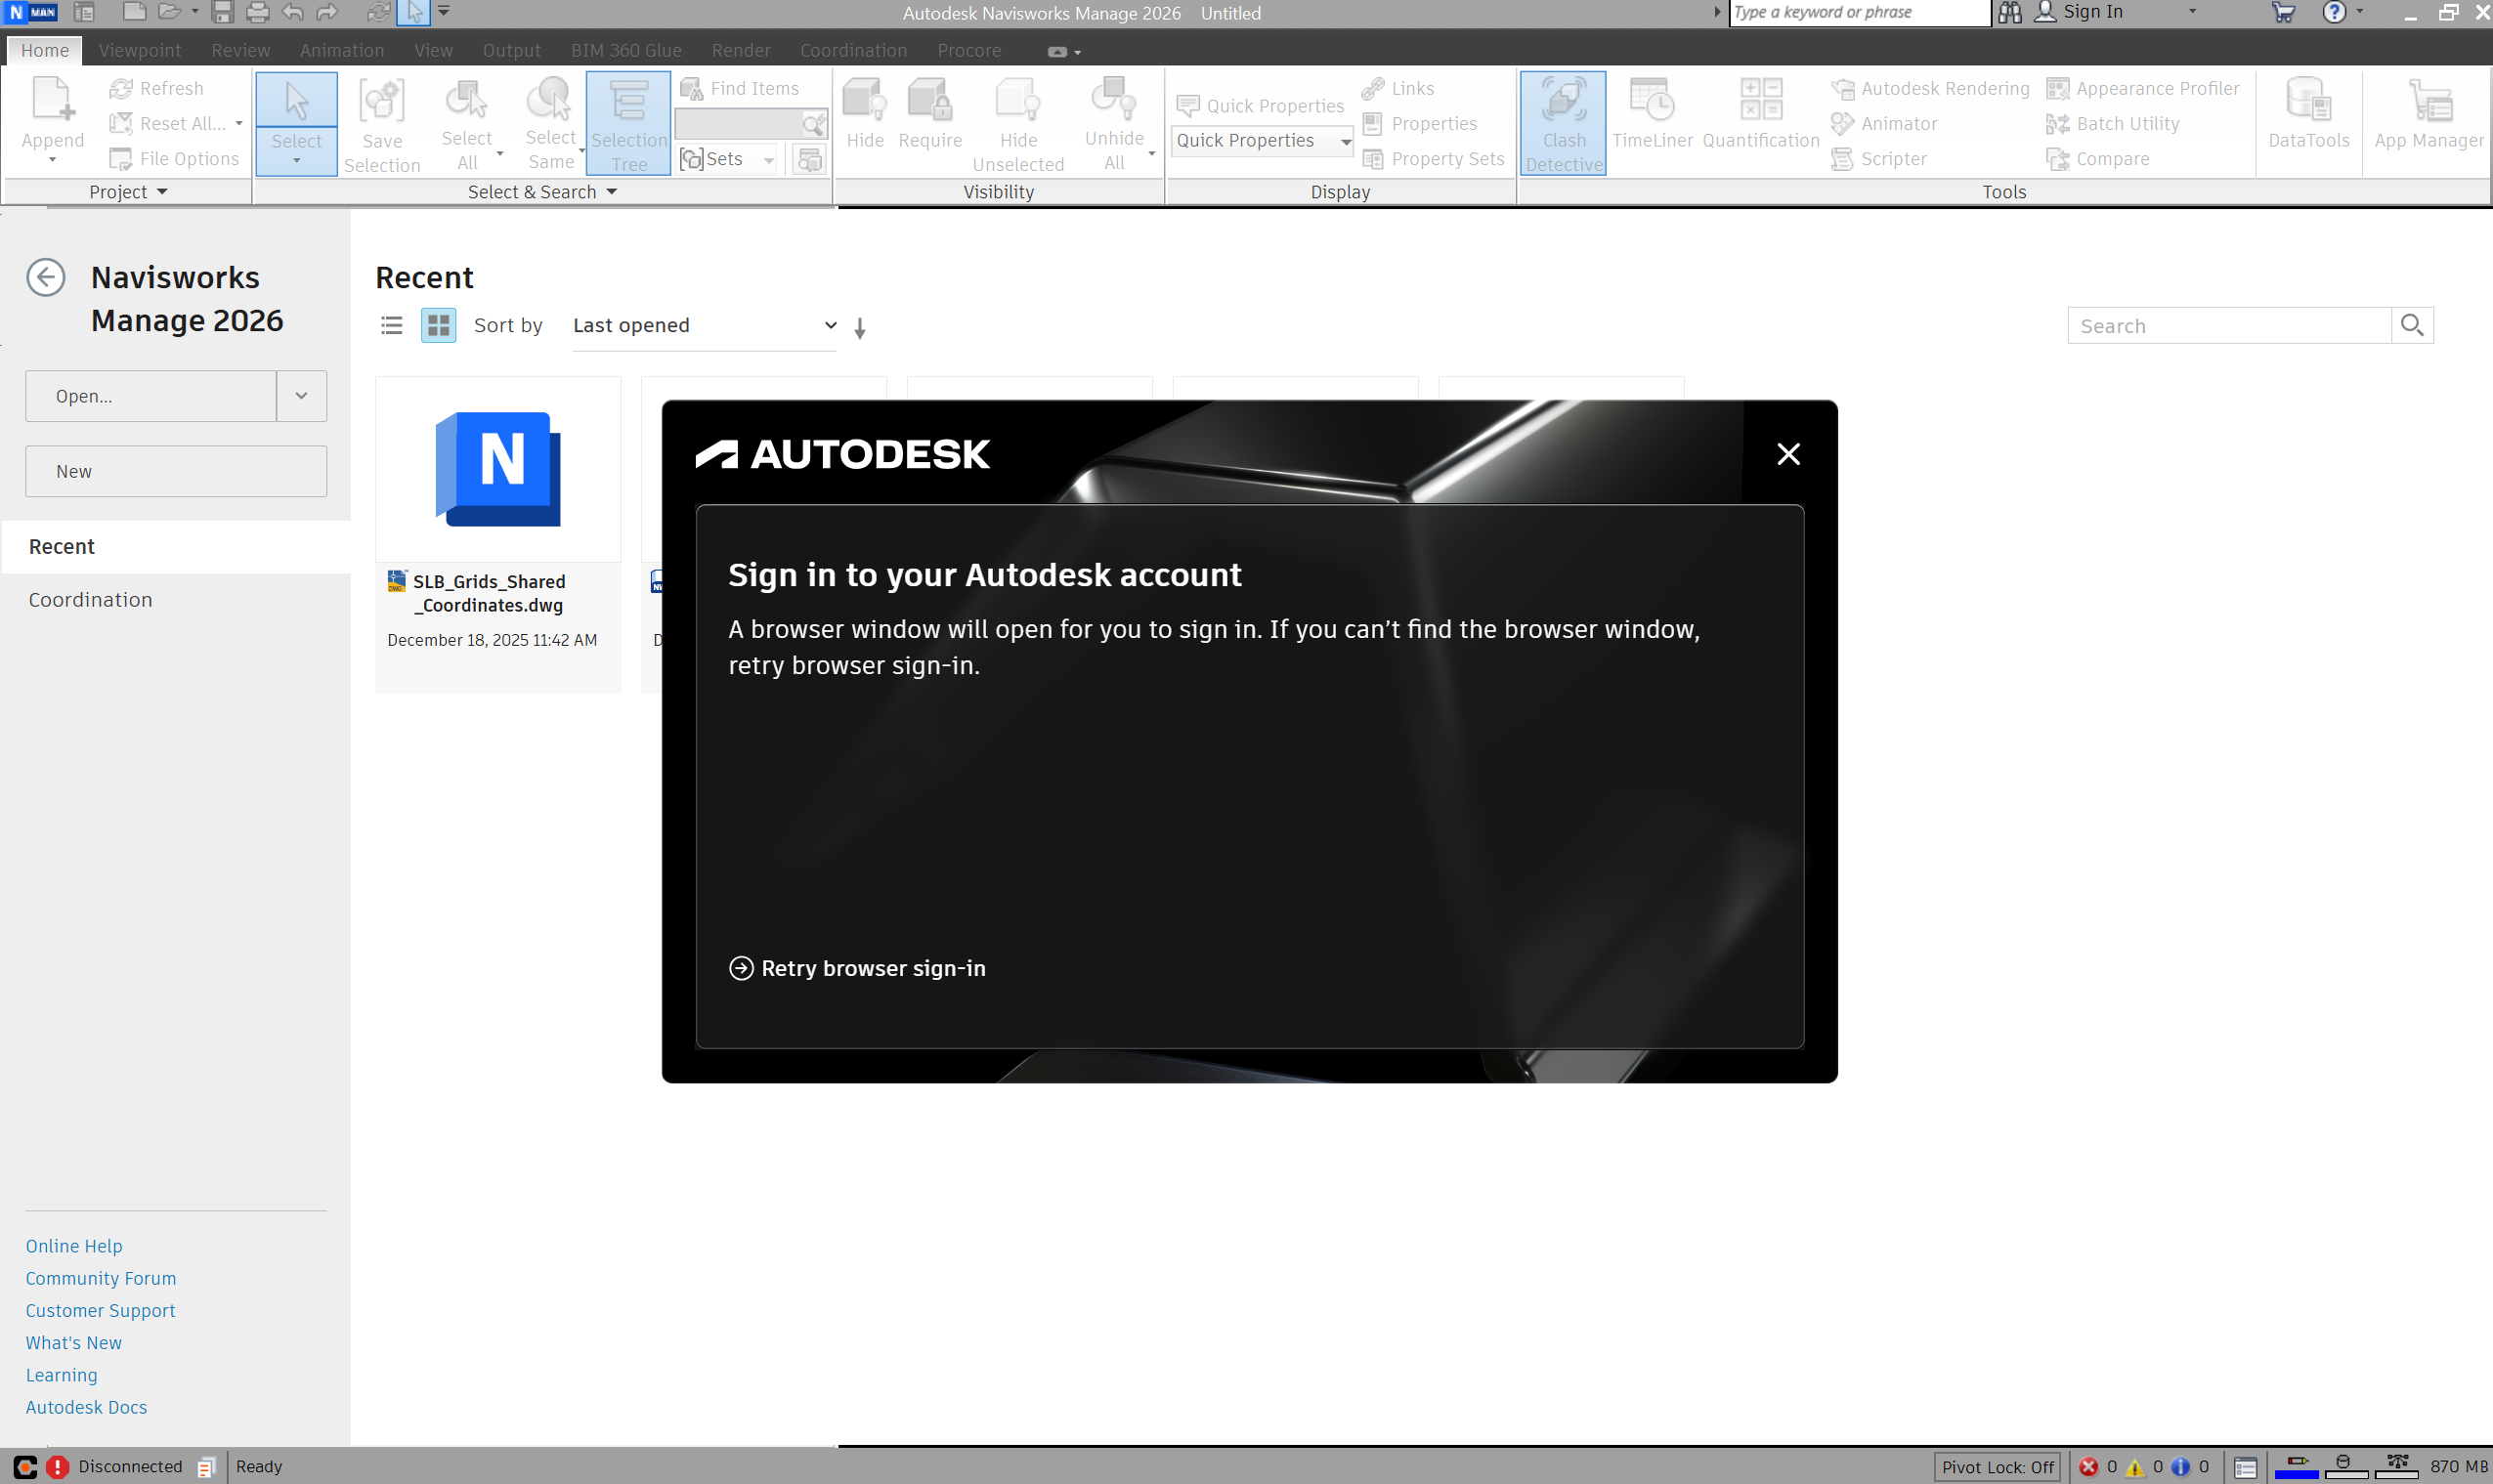Click the back arrow beside Navisworks Manage
This screenshot has height=1484, width=2493.
point(45,277)
